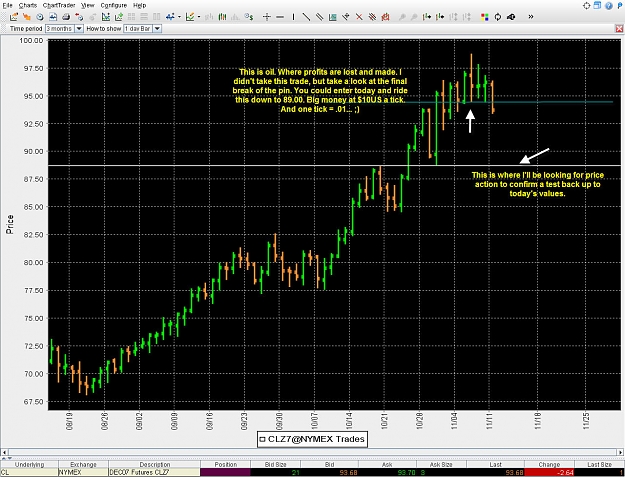Screen dimensions: 625x477
Task: Click the teal chart area icon
Action: click(332, 17)
